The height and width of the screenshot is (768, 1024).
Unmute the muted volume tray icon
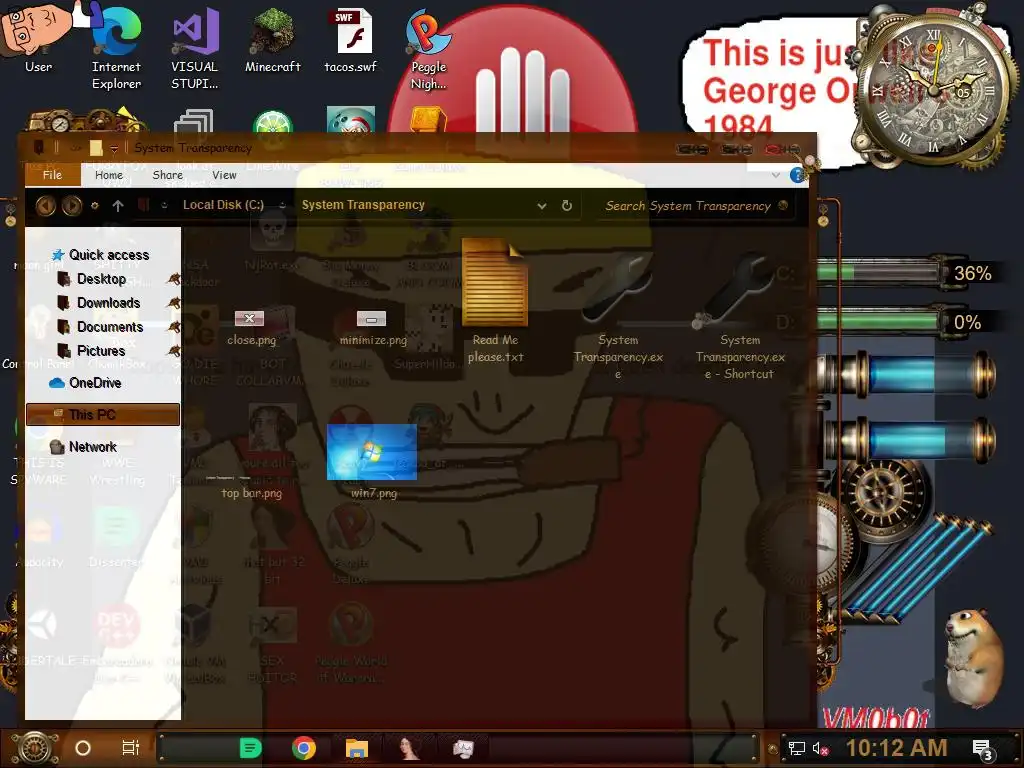pos(820,748)
